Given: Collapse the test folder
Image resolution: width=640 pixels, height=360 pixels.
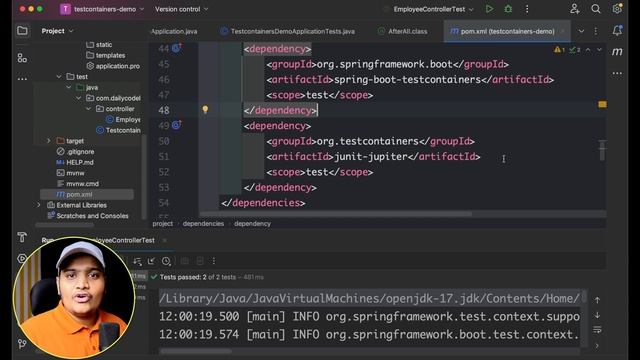Looking at the screenshot, I should tap(59, 77).
